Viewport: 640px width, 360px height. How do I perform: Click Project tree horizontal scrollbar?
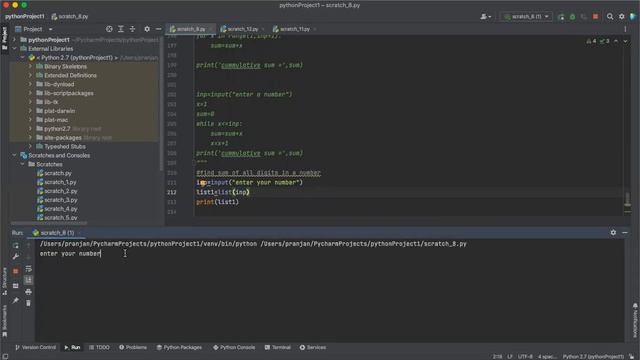pyautogui.click(x=49, y=223)
